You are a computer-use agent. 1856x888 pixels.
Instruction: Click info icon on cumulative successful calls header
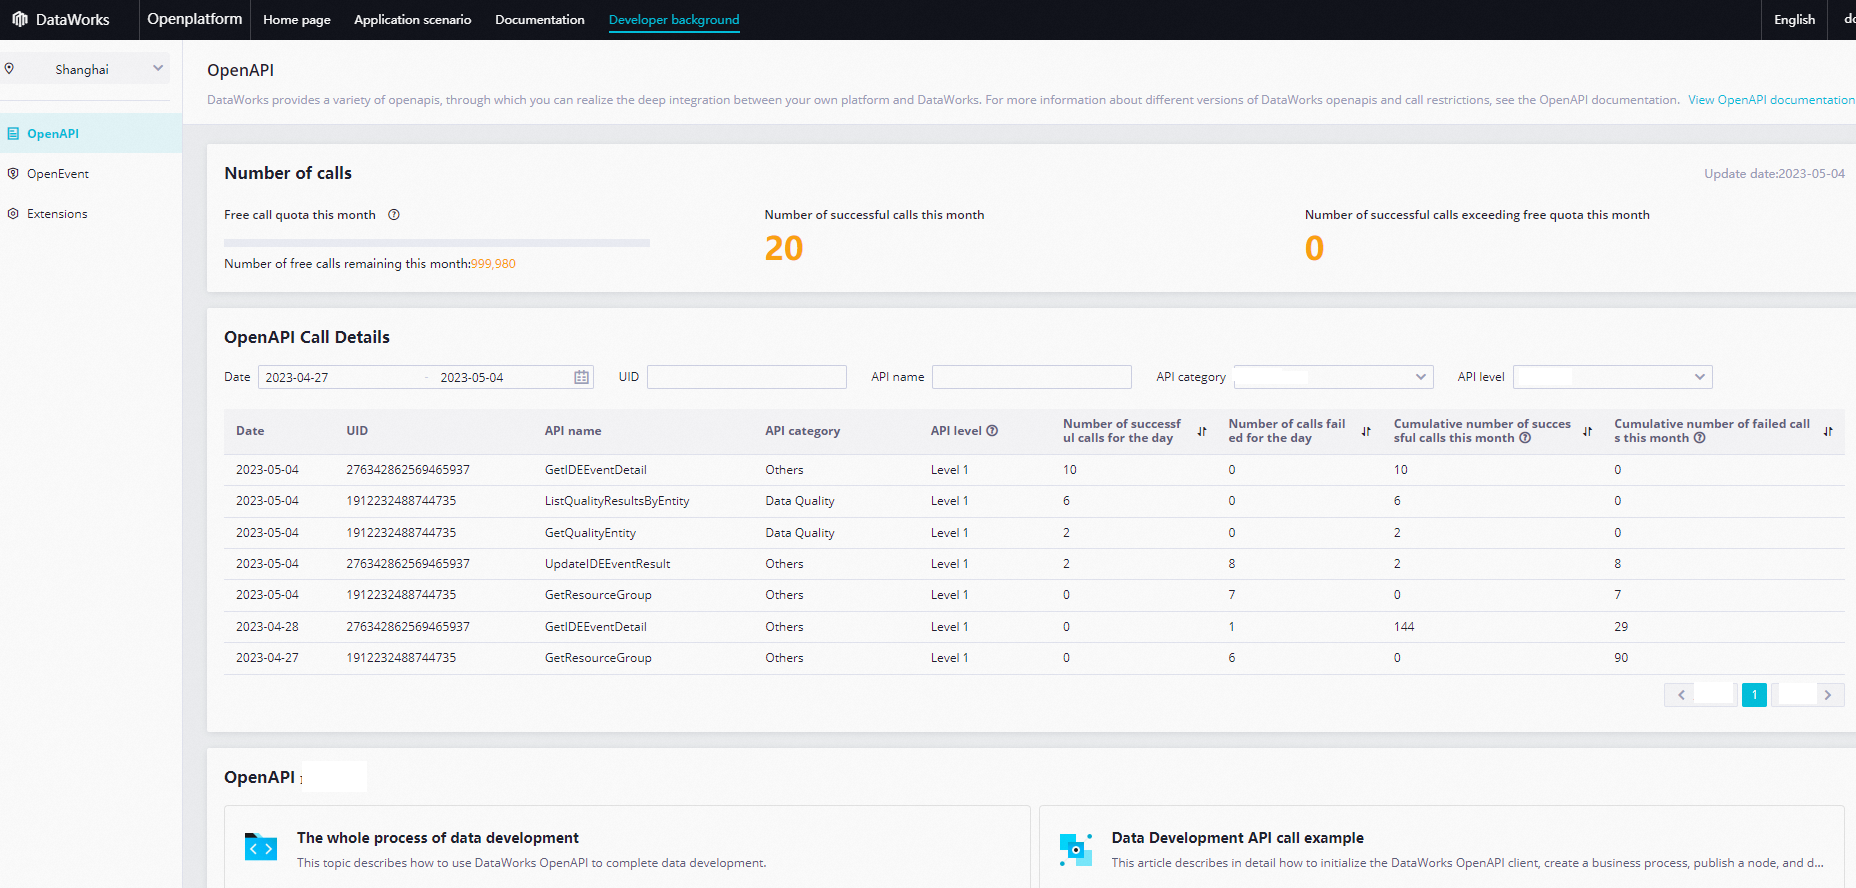tap(1525, 438)
